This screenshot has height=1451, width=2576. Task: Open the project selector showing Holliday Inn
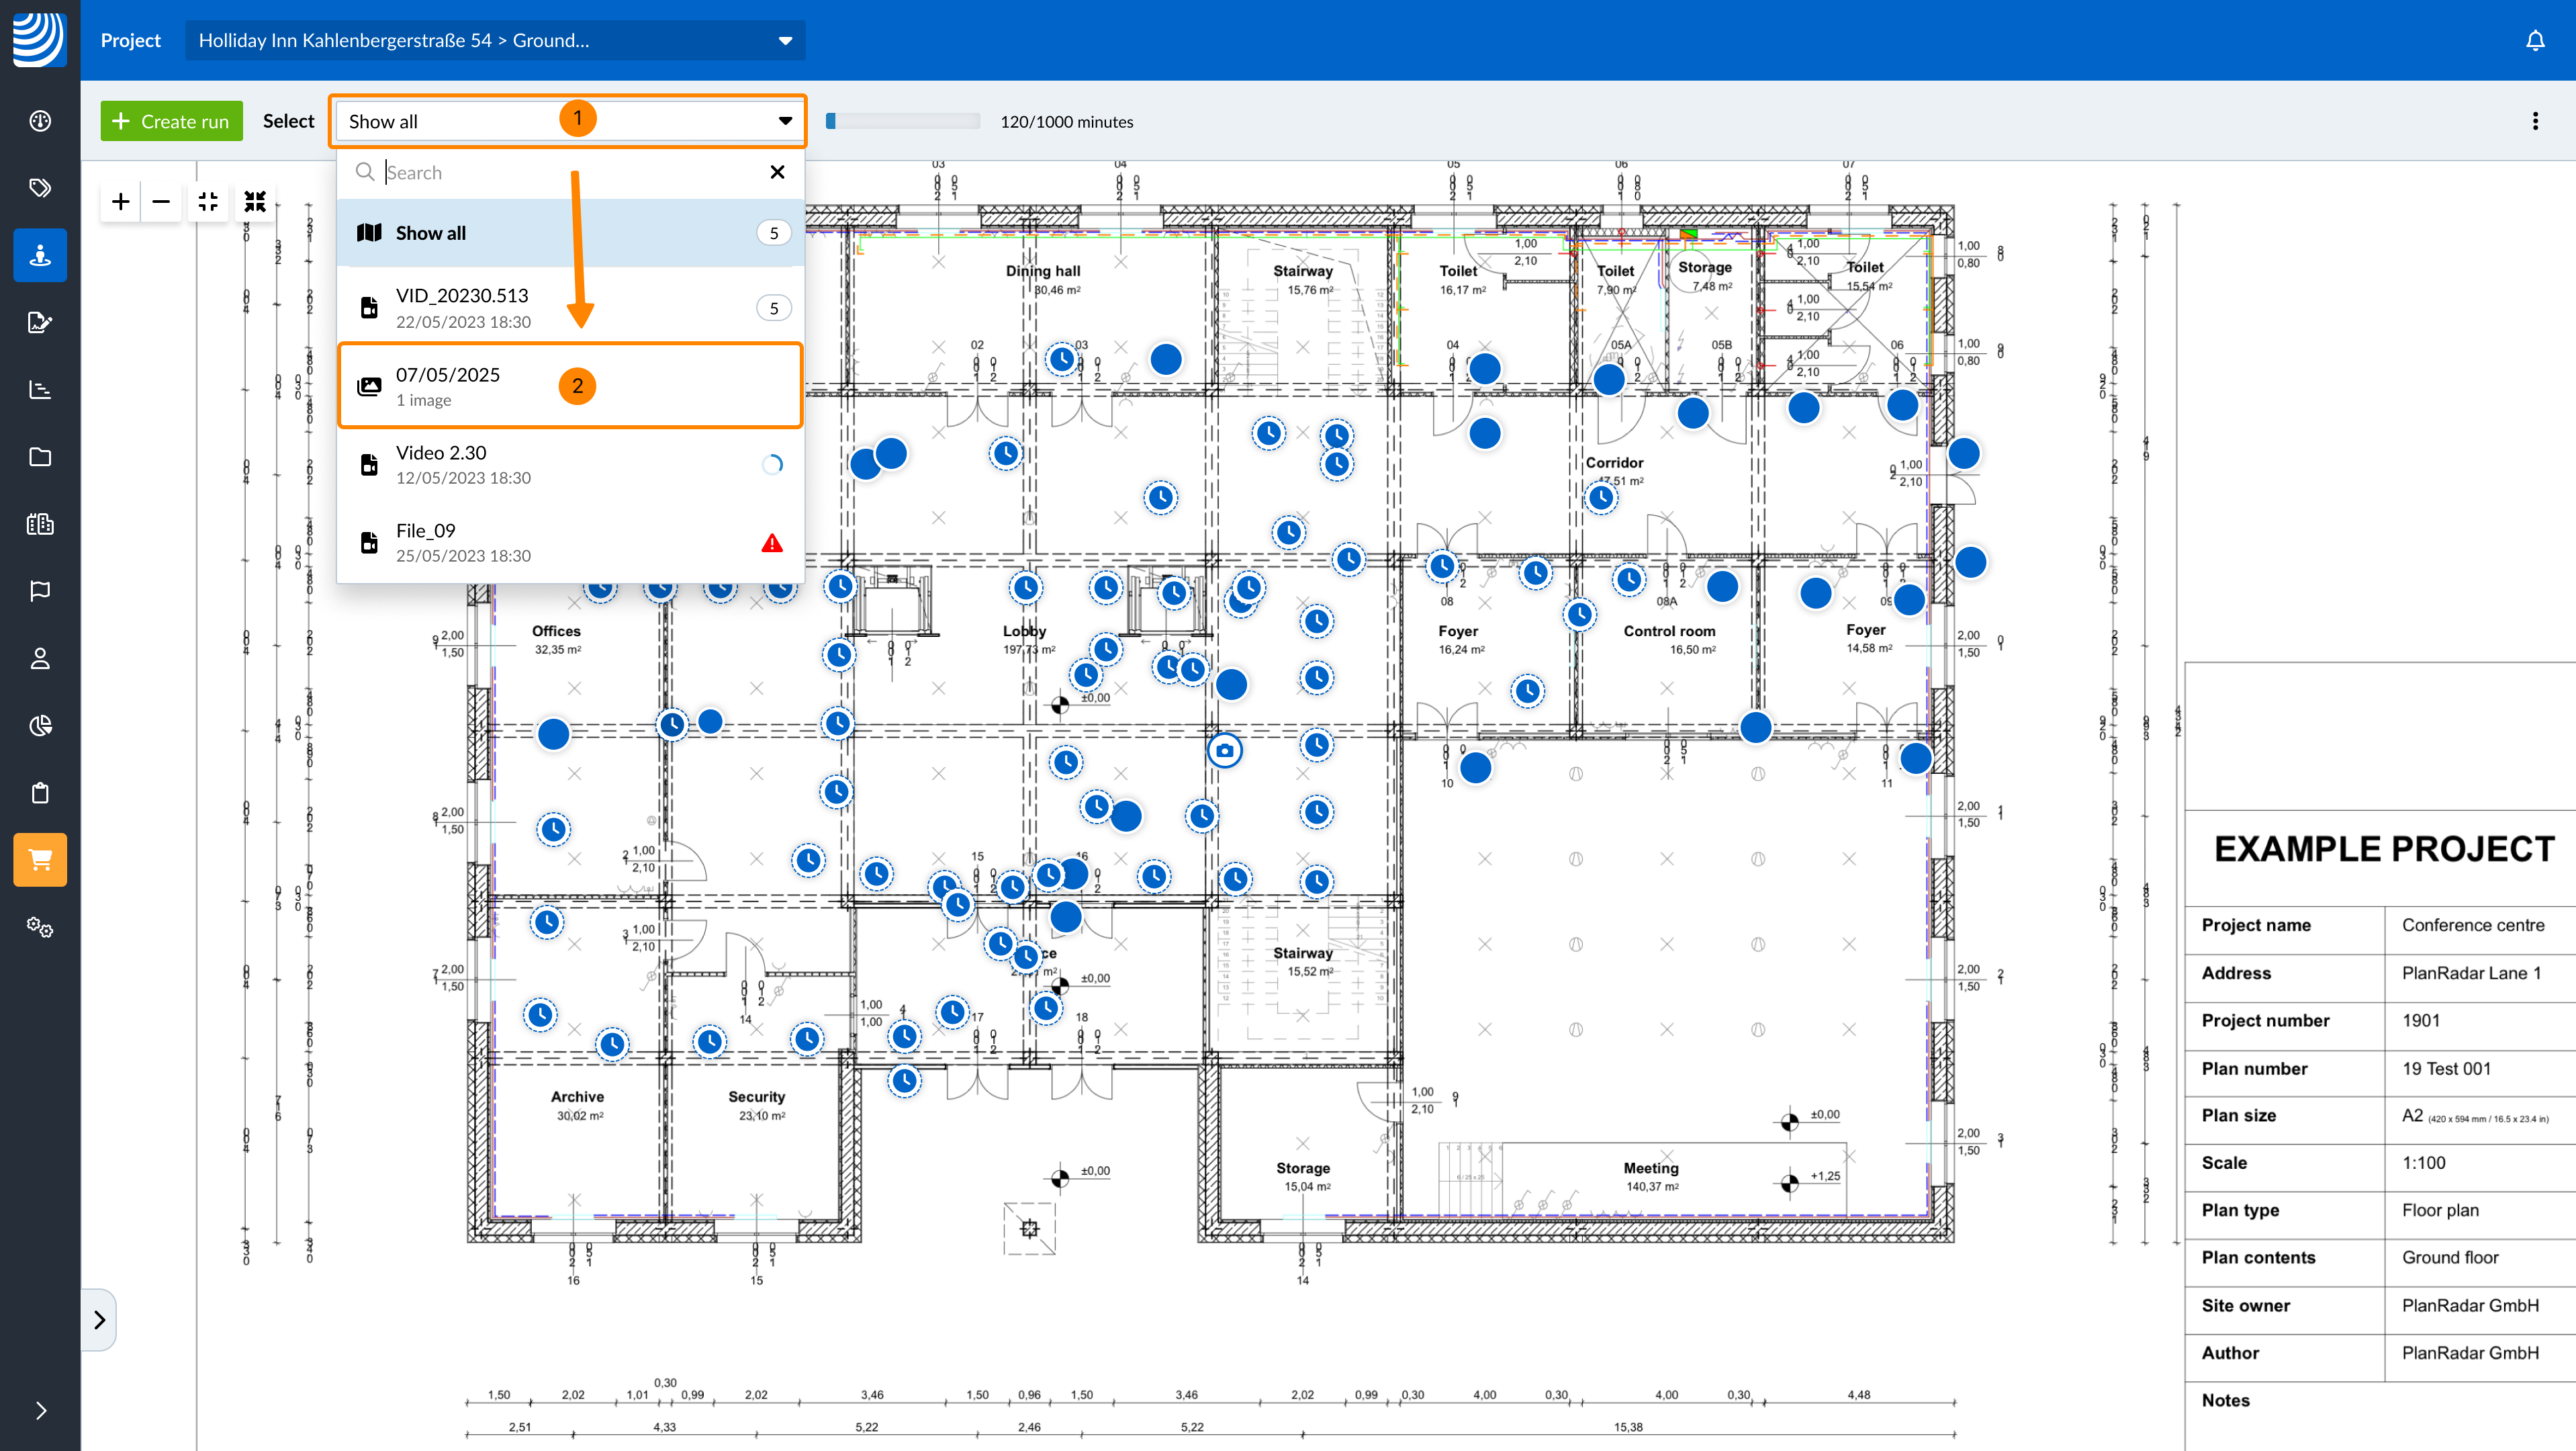[495, 40]
